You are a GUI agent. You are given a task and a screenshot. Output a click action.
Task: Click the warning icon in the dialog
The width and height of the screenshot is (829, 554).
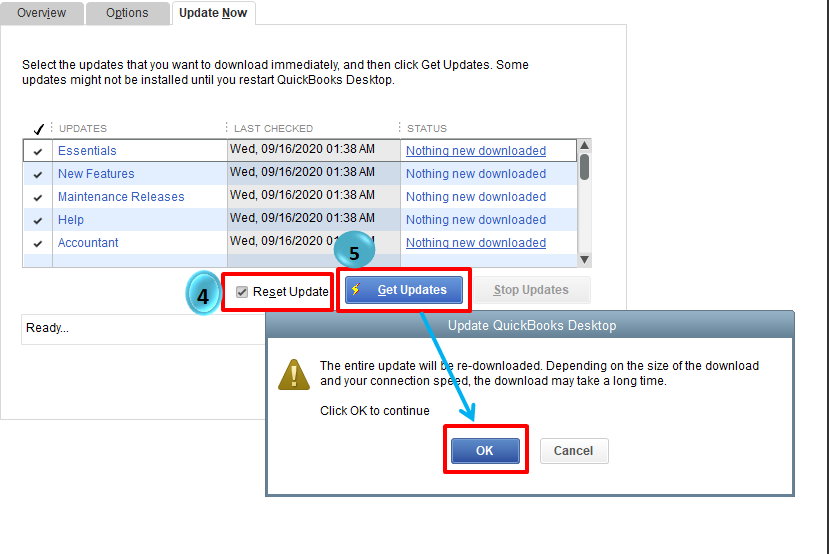pyautogui.click(x=294, y=374)
